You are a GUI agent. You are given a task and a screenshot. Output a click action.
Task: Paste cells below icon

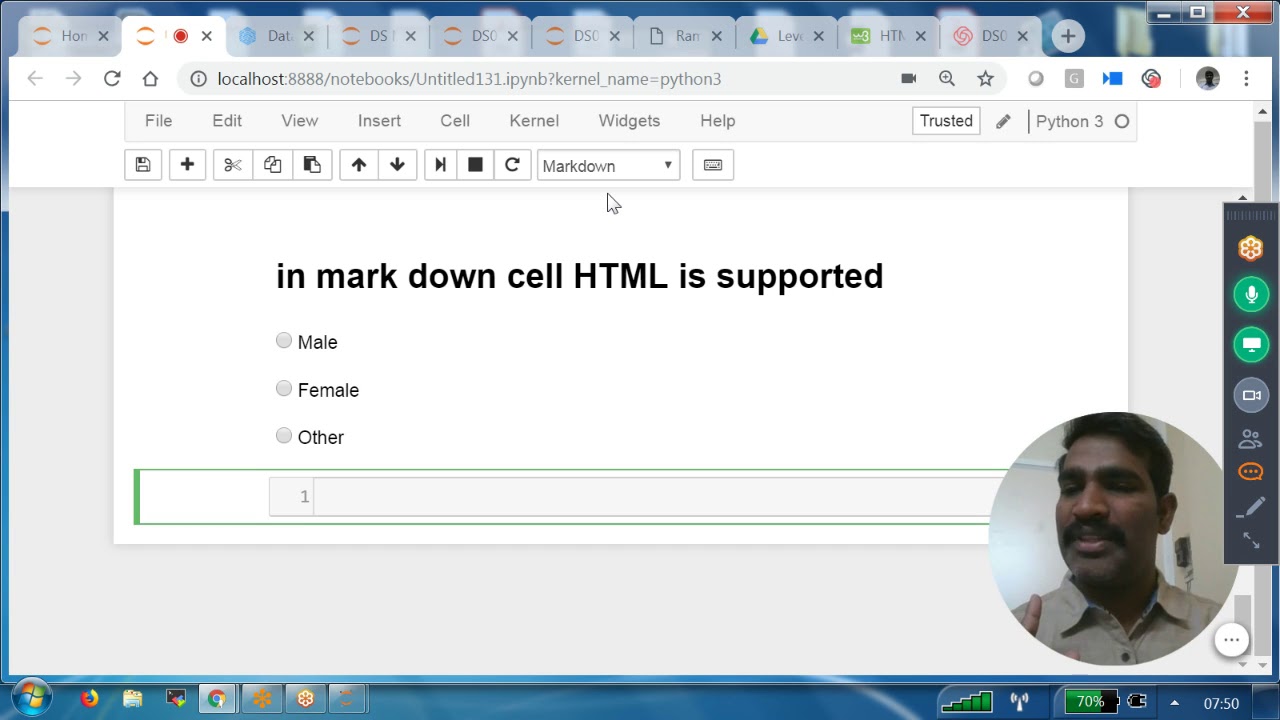[312, 165]
